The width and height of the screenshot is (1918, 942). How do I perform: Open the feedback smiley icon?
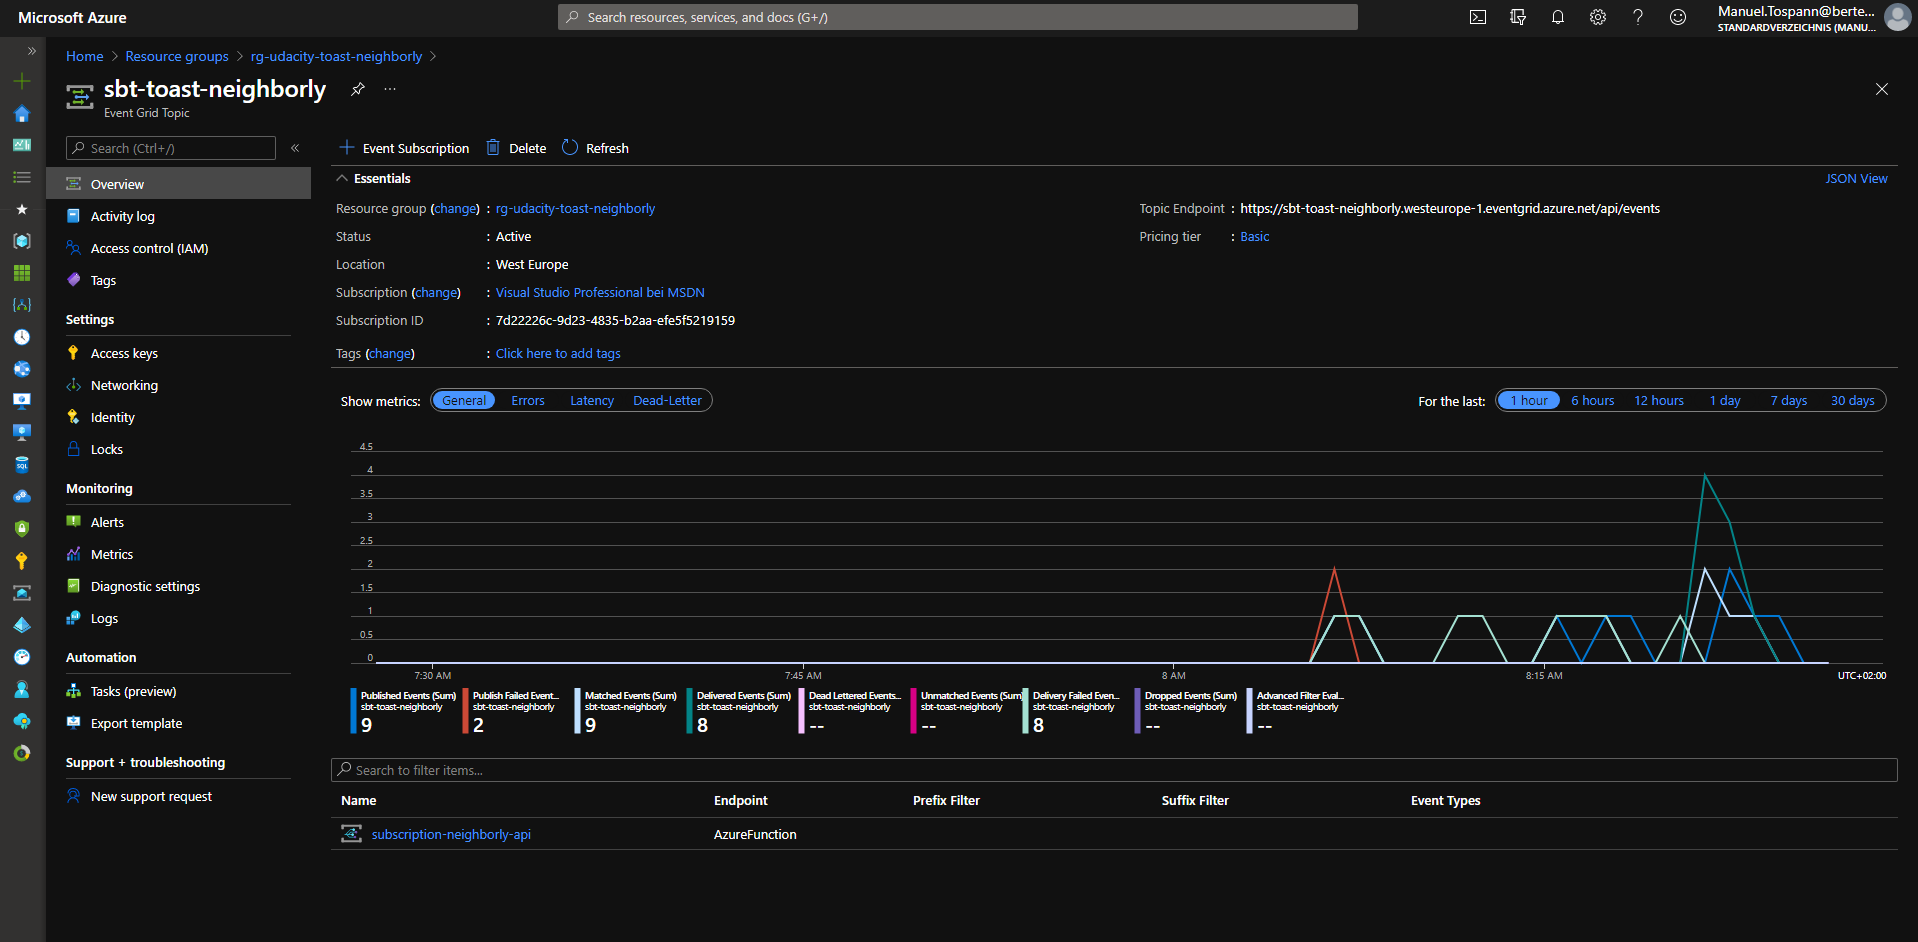[x=1678, y=17]
